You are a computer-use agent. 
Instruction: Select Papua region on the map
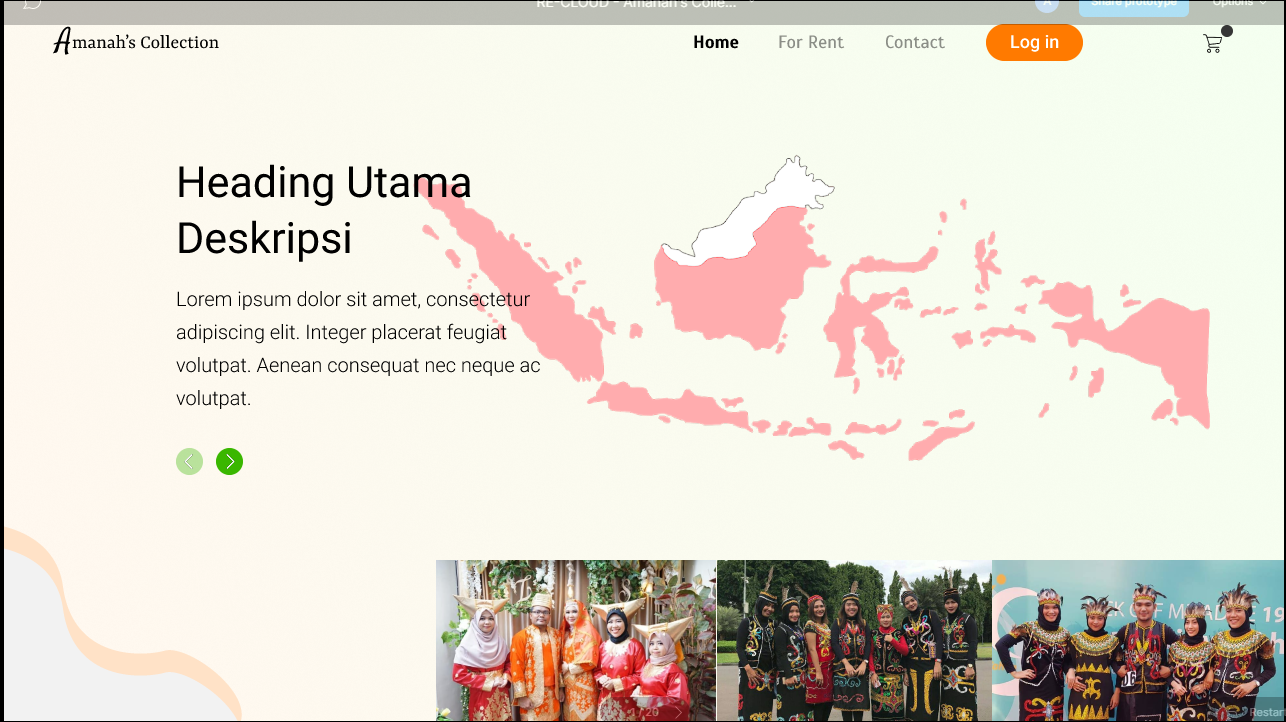(1150, 350)
